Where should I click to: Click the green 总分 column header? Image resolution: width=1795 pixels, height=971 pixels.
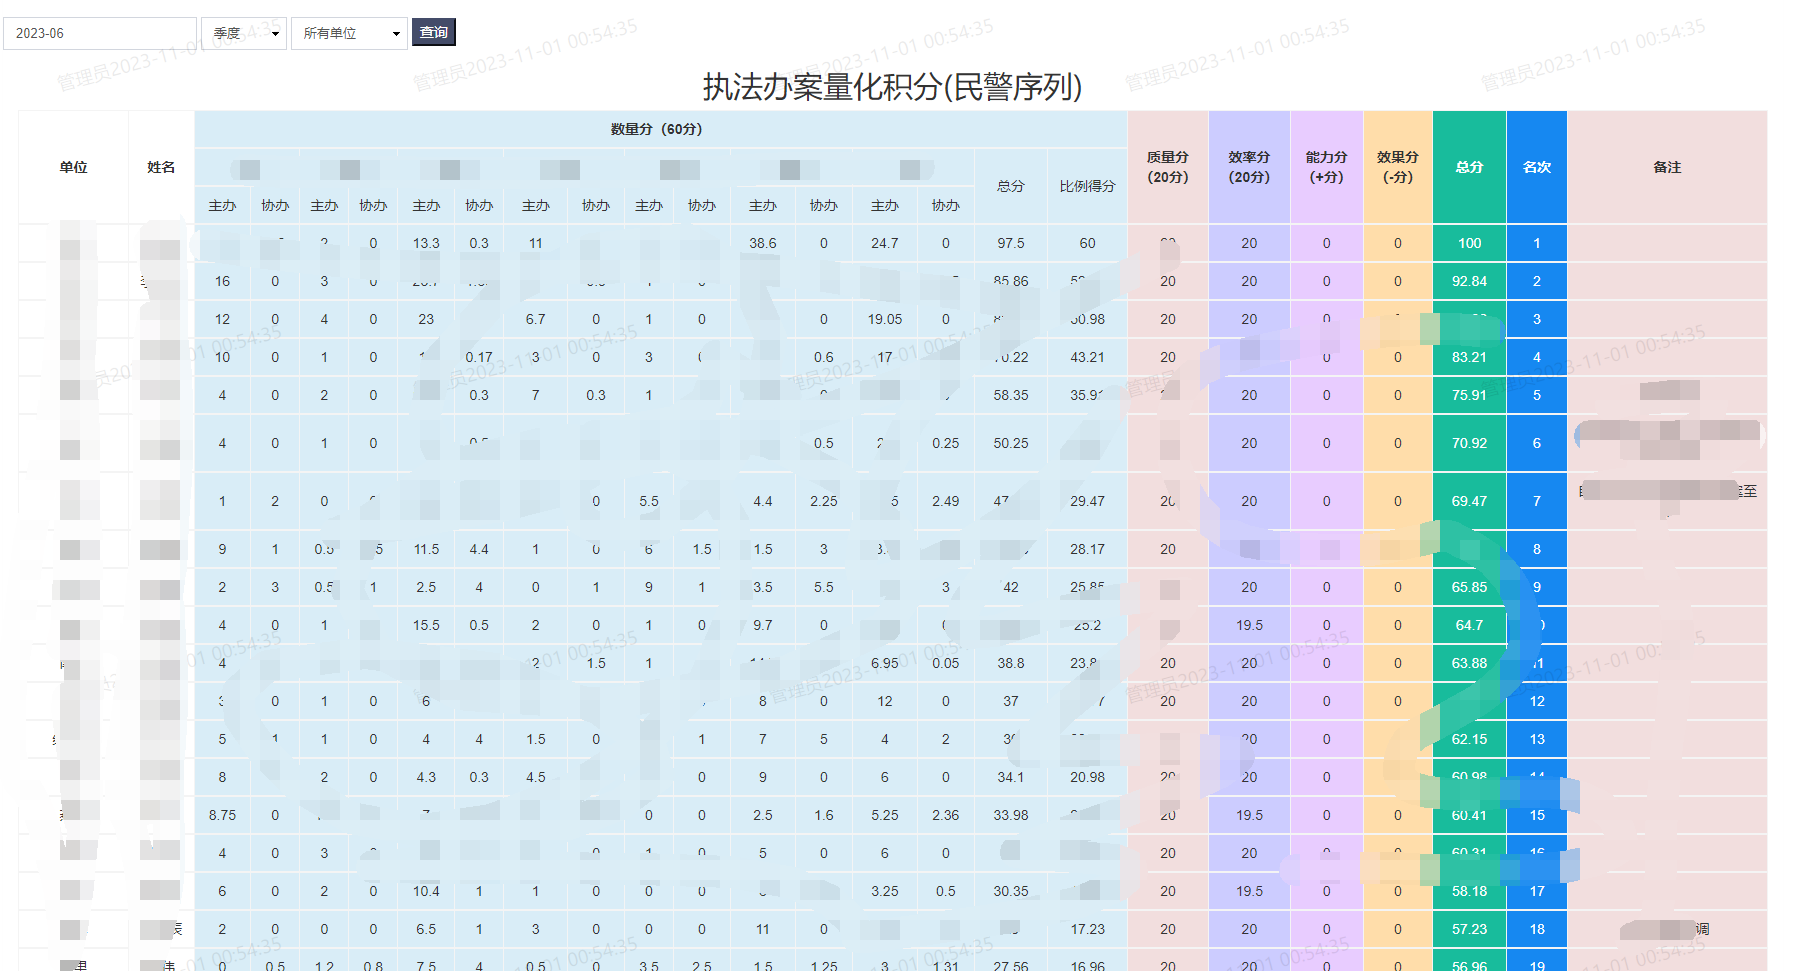1469,167
